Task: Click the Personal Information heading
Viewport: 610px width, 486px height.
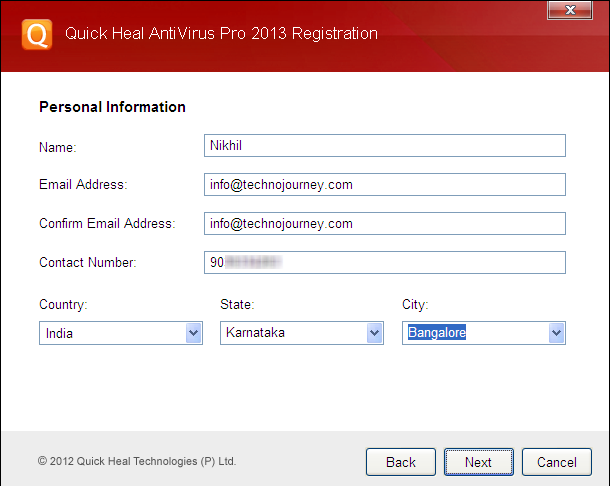Action: 112,107
